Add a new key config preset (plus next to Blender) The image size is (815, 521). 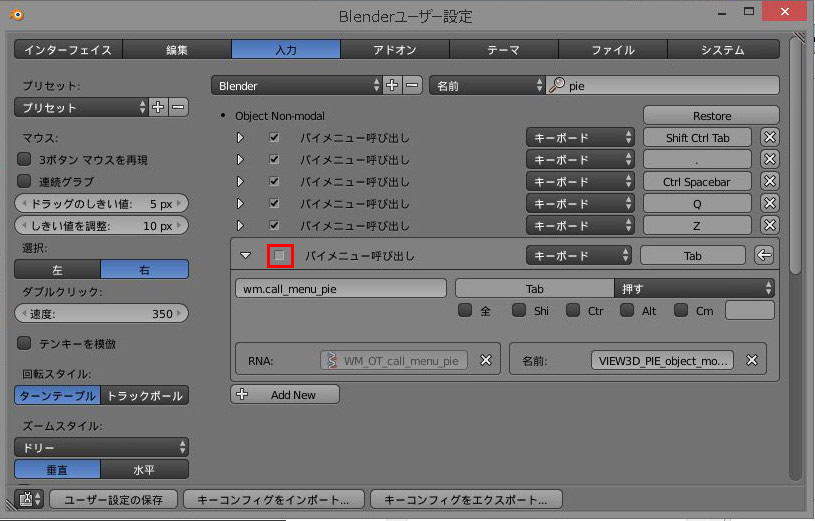click(x=392, y=85)
